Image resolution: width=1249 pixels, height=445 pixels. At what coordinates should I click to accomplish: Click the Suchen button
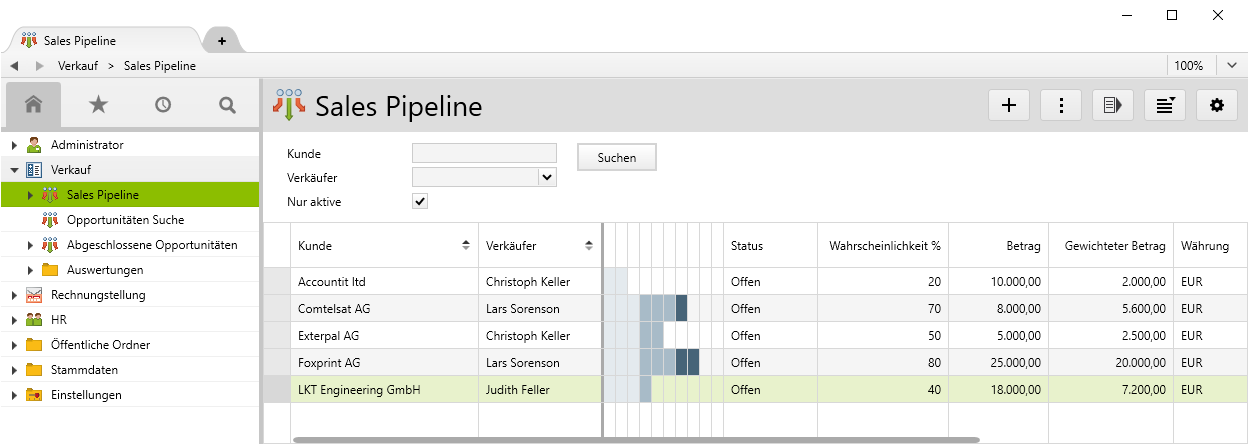tap(617, 158)
